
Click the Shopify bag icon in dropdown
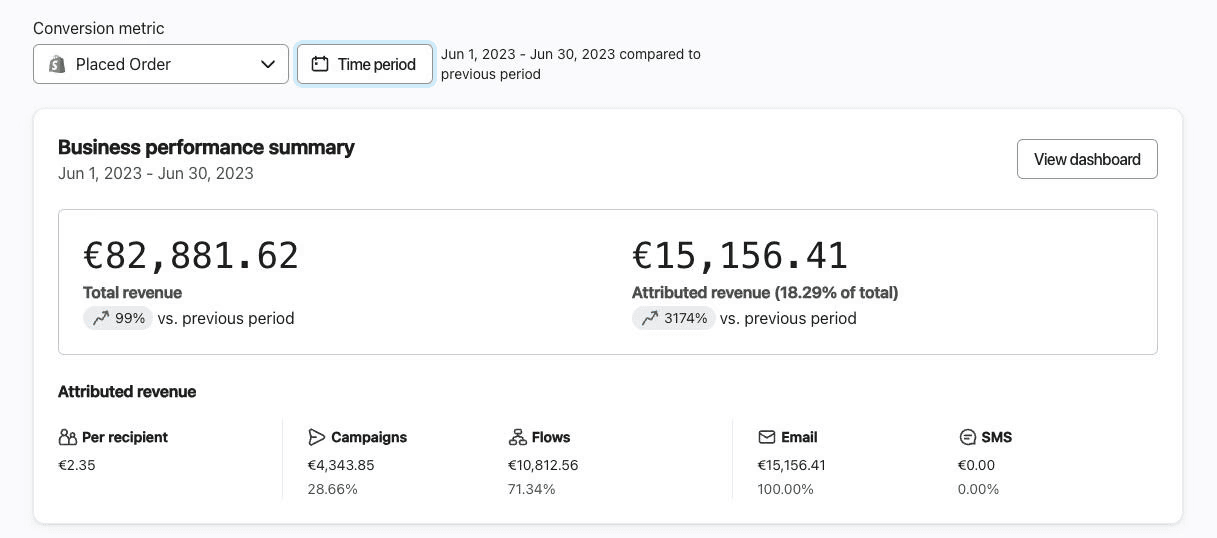(x=57, y=64)
